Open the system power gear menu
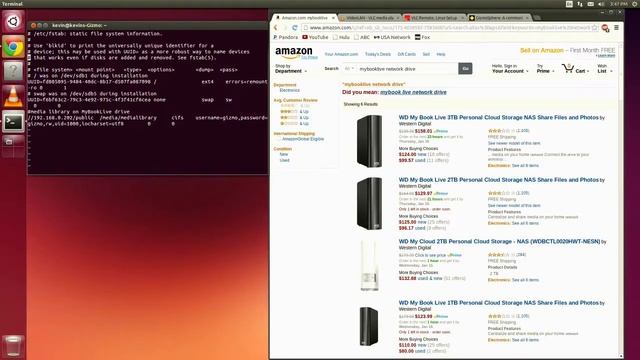Screen dimensions: 640x360 point(636,4)
